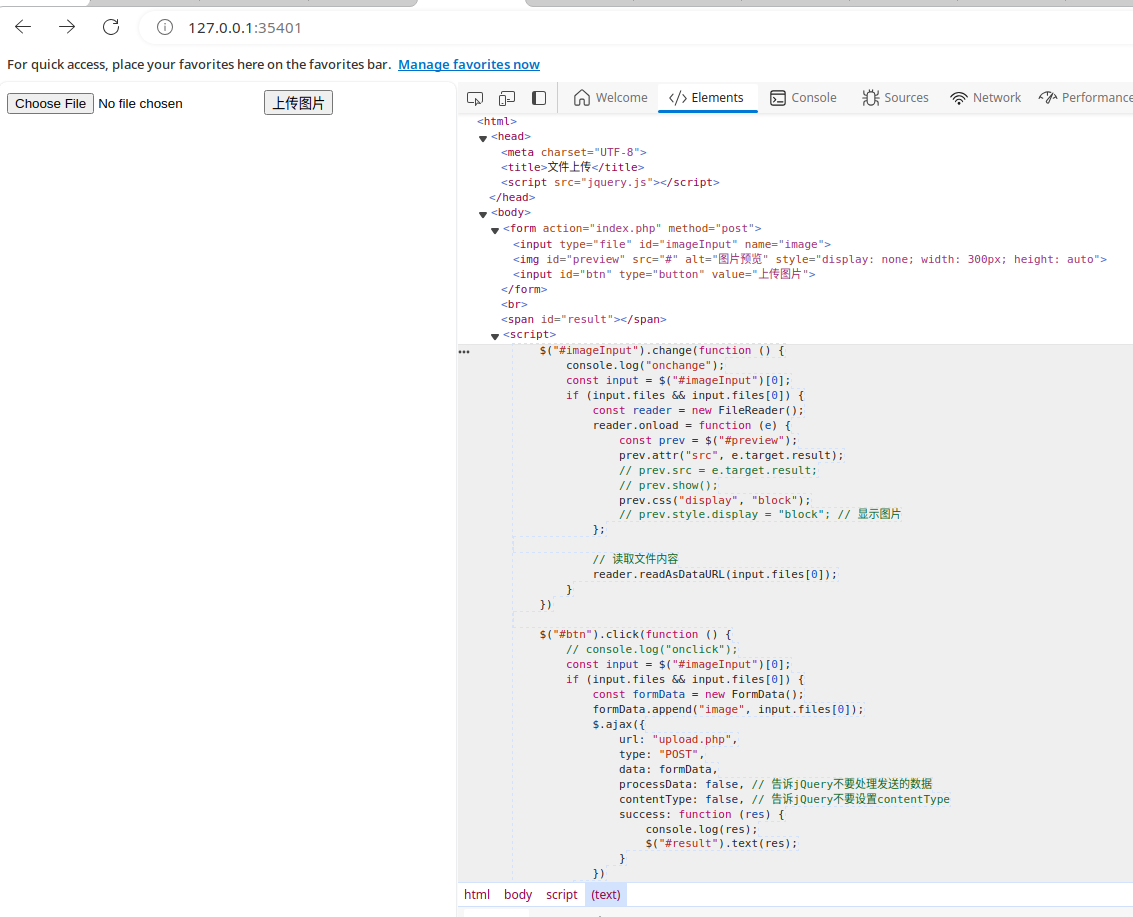View site information icon in address bar
Screen dimensions: 1133x917
[165, 27]
